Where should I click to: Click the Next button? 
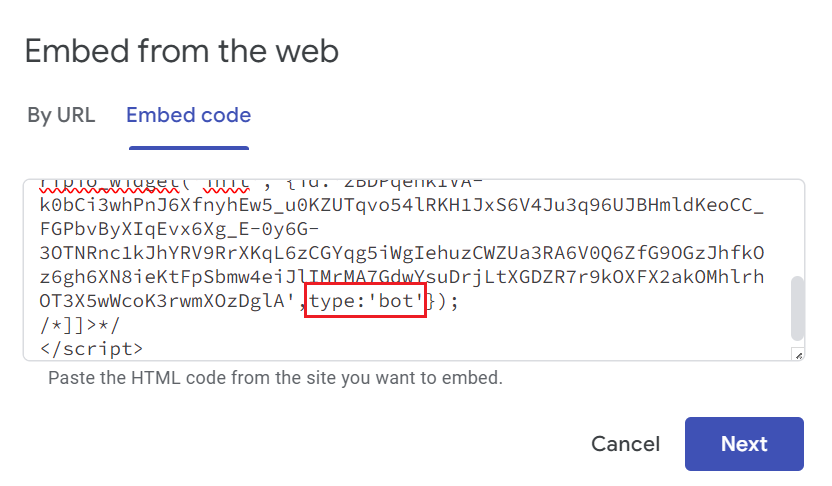744,444
